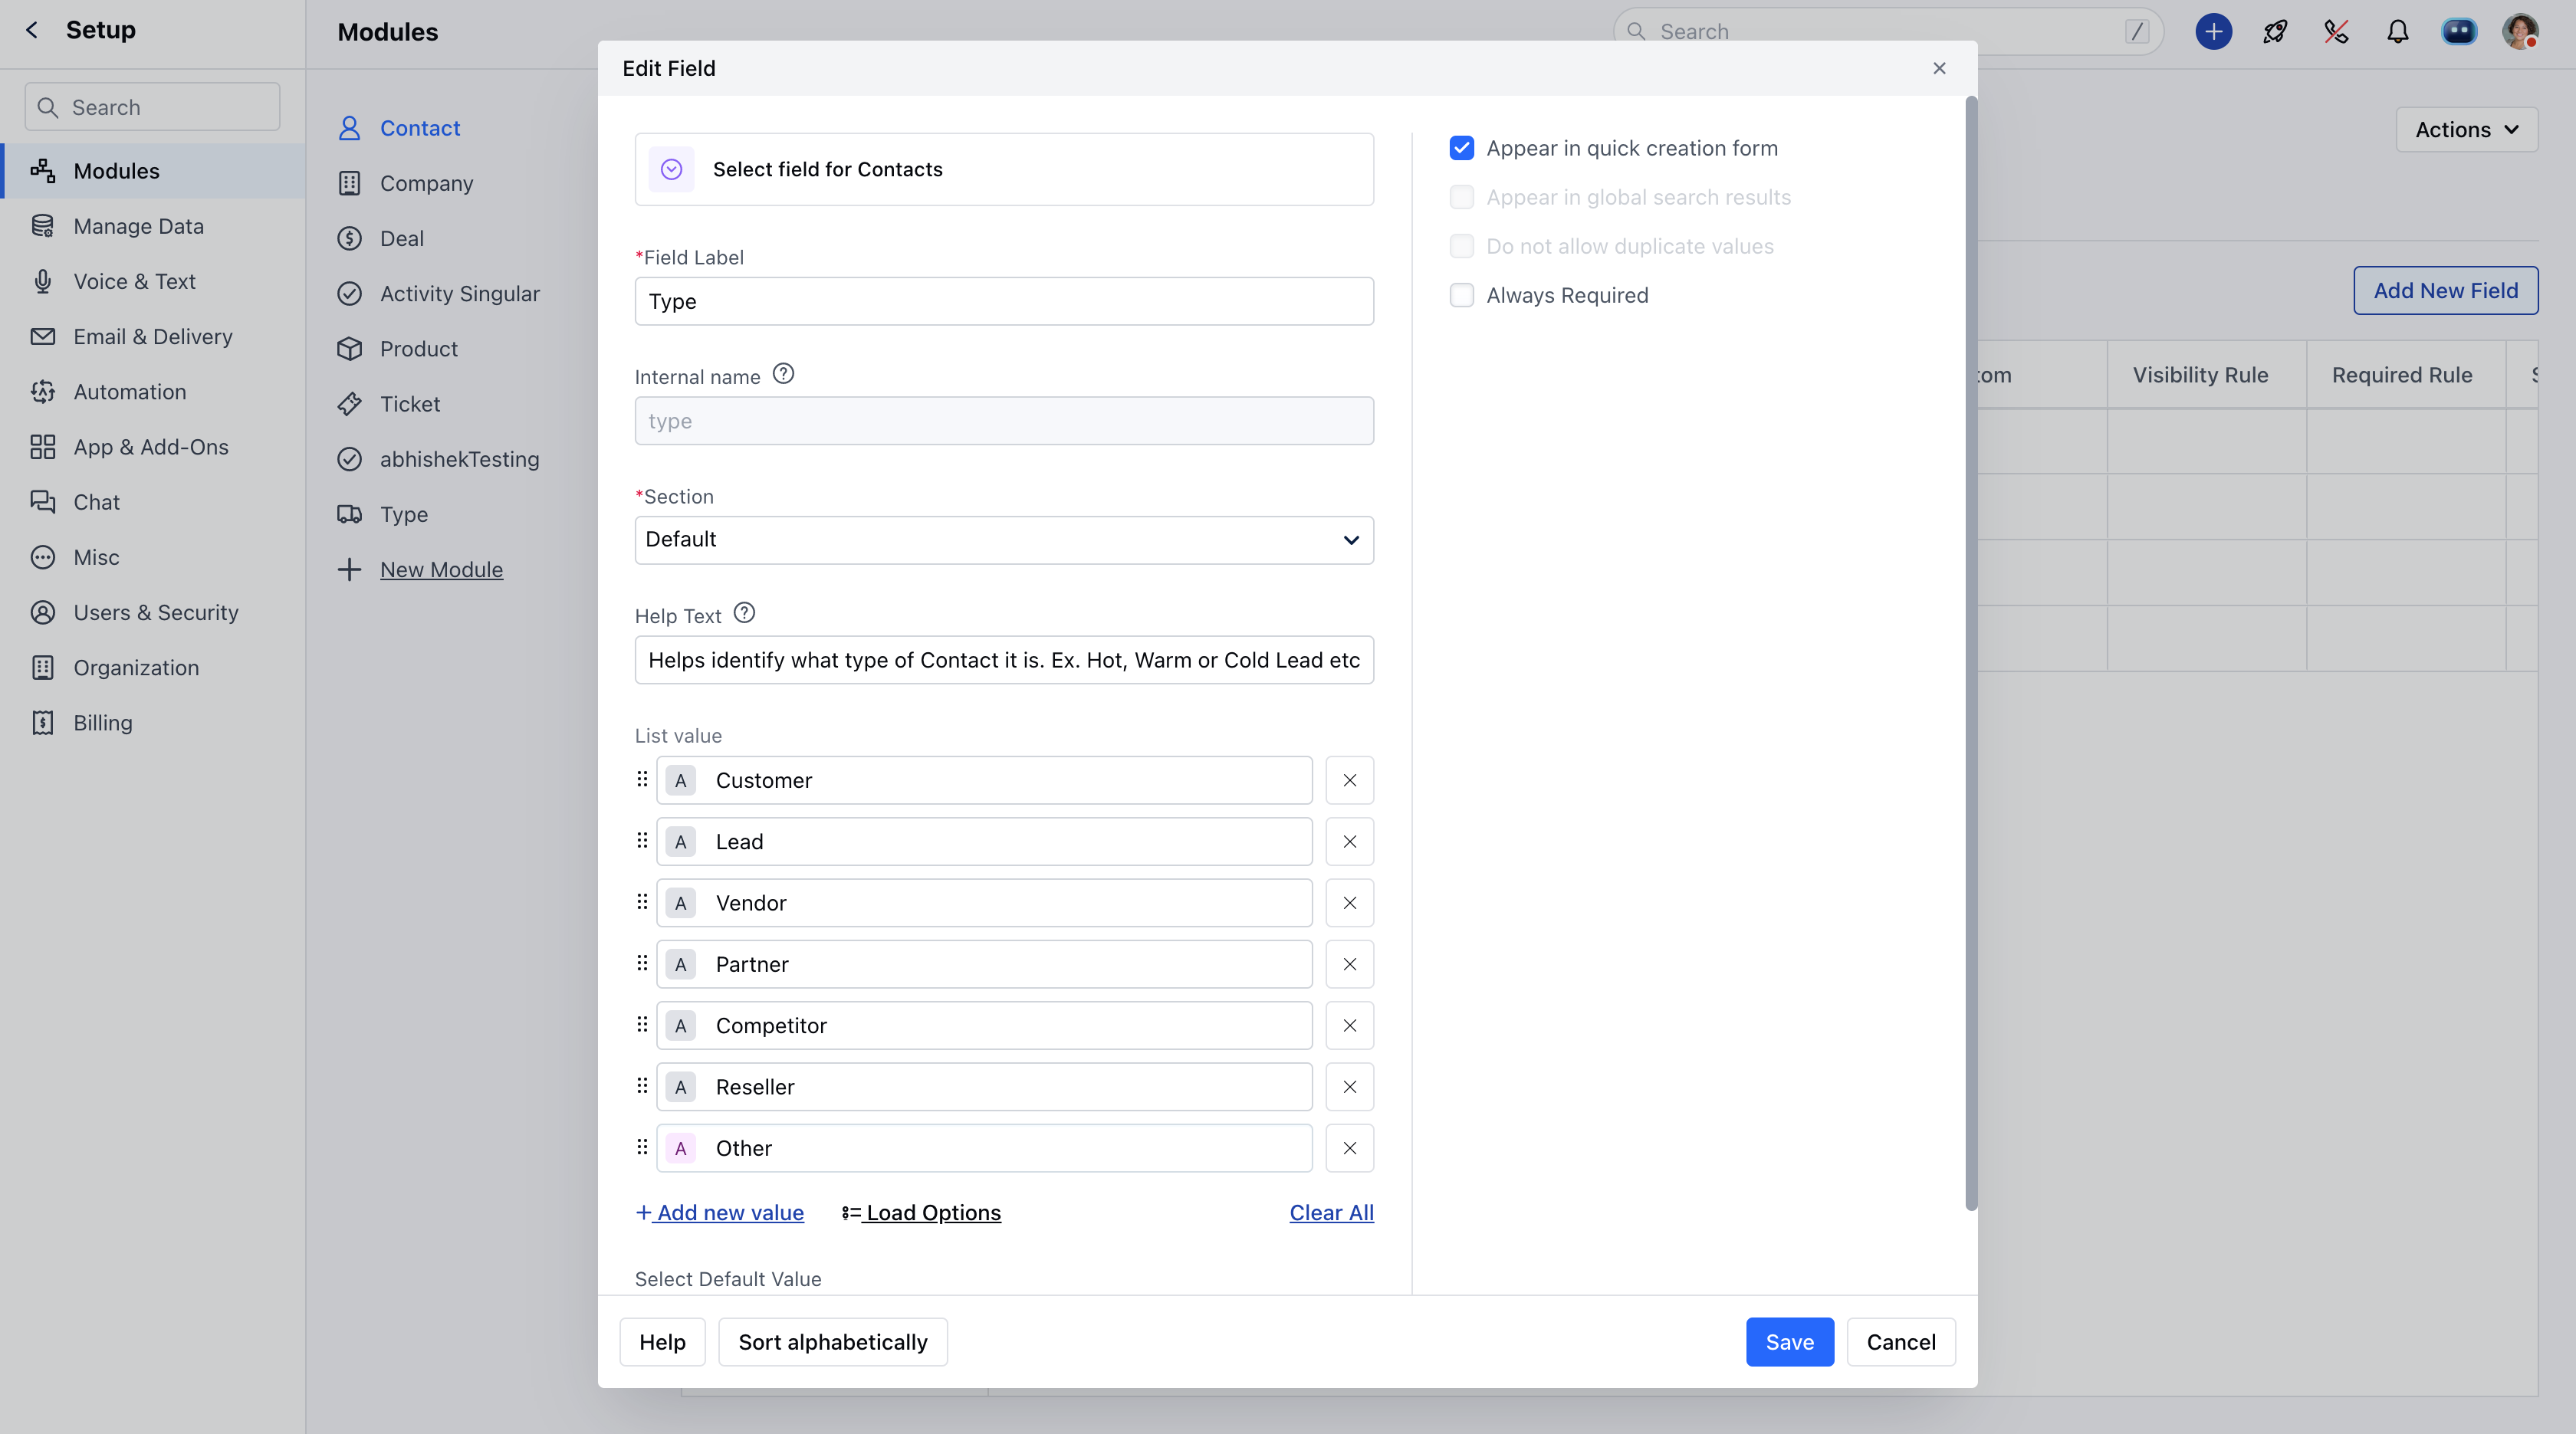Open Automation settings
The height and width of the screenshot is (1434, 2576).
(153, 392)
